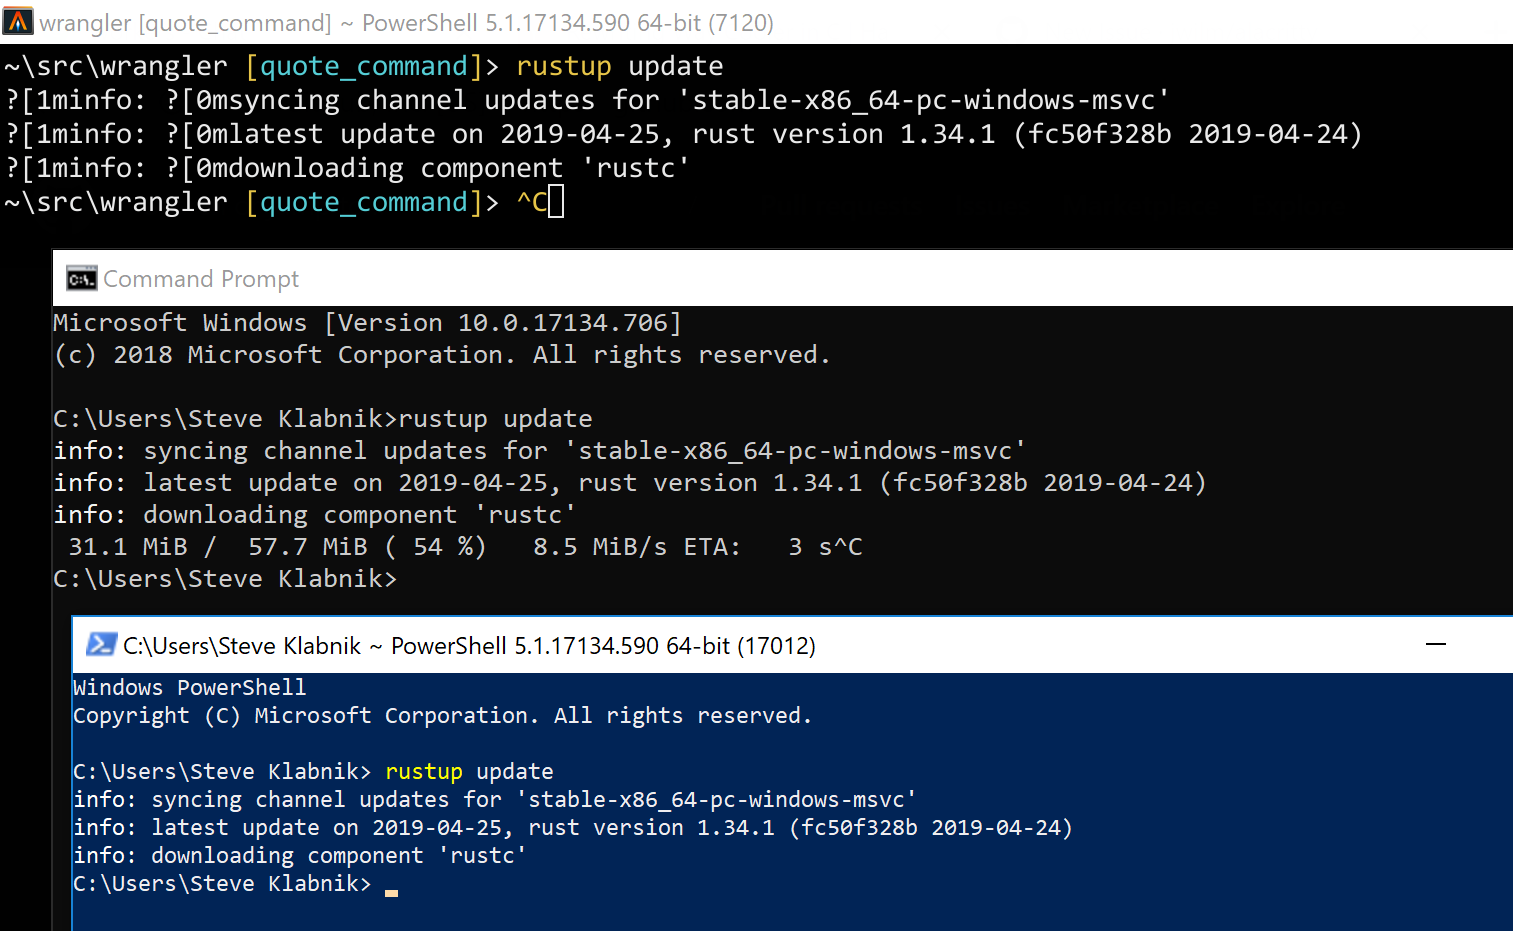The image size is (1513, 931).
Task: Click the downloading component 'rustc' info line
Action: (310, 514)
